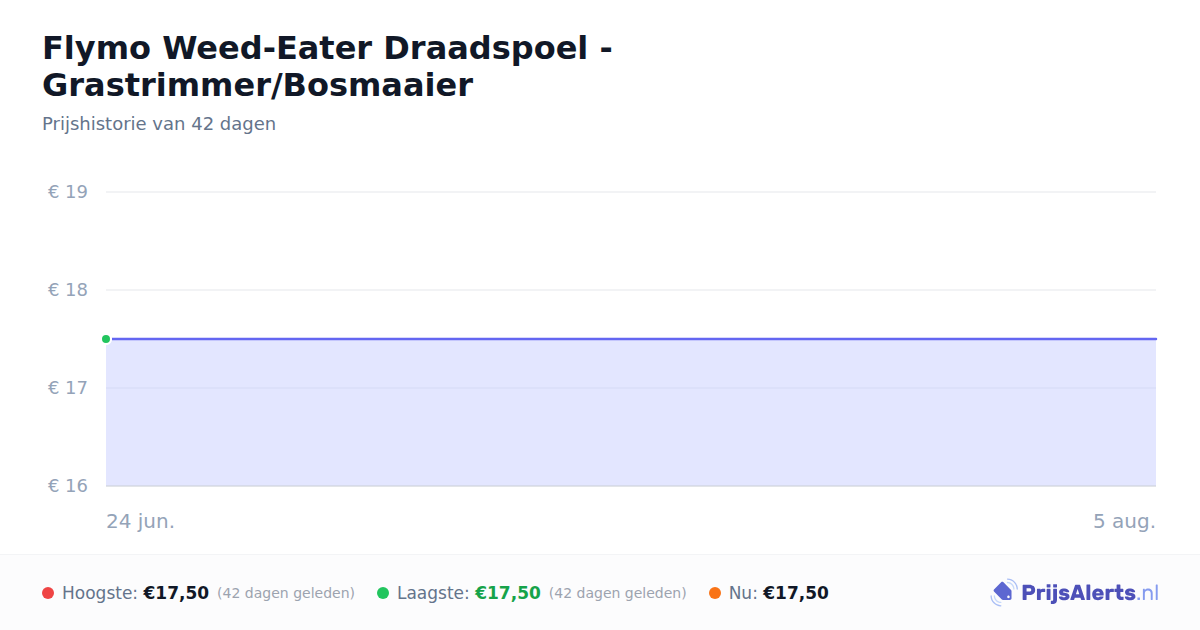This screenshot has height=630, width=1200.
Task: Click the 24 jun. start date label
Action: [x=141, y=521]
